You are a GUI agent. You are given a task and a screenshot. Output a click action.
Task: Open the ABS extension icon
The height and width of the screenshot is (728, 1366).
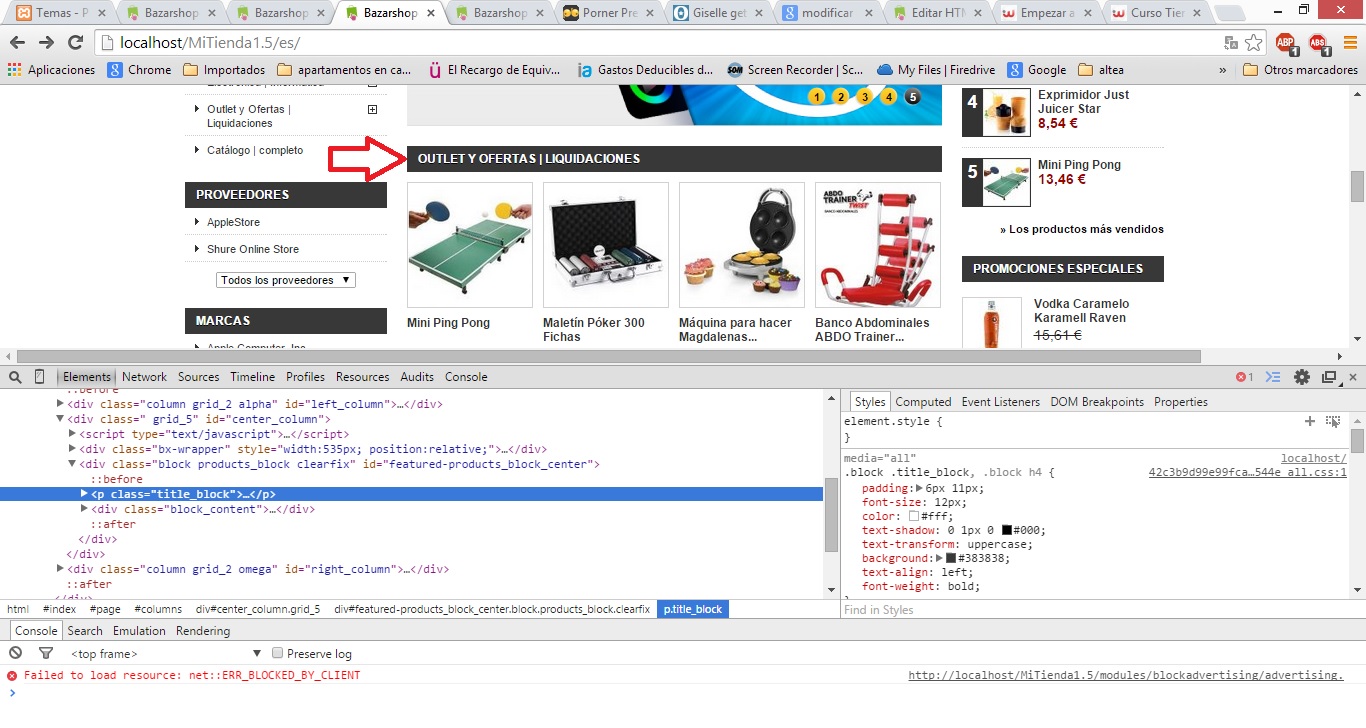1318,43
